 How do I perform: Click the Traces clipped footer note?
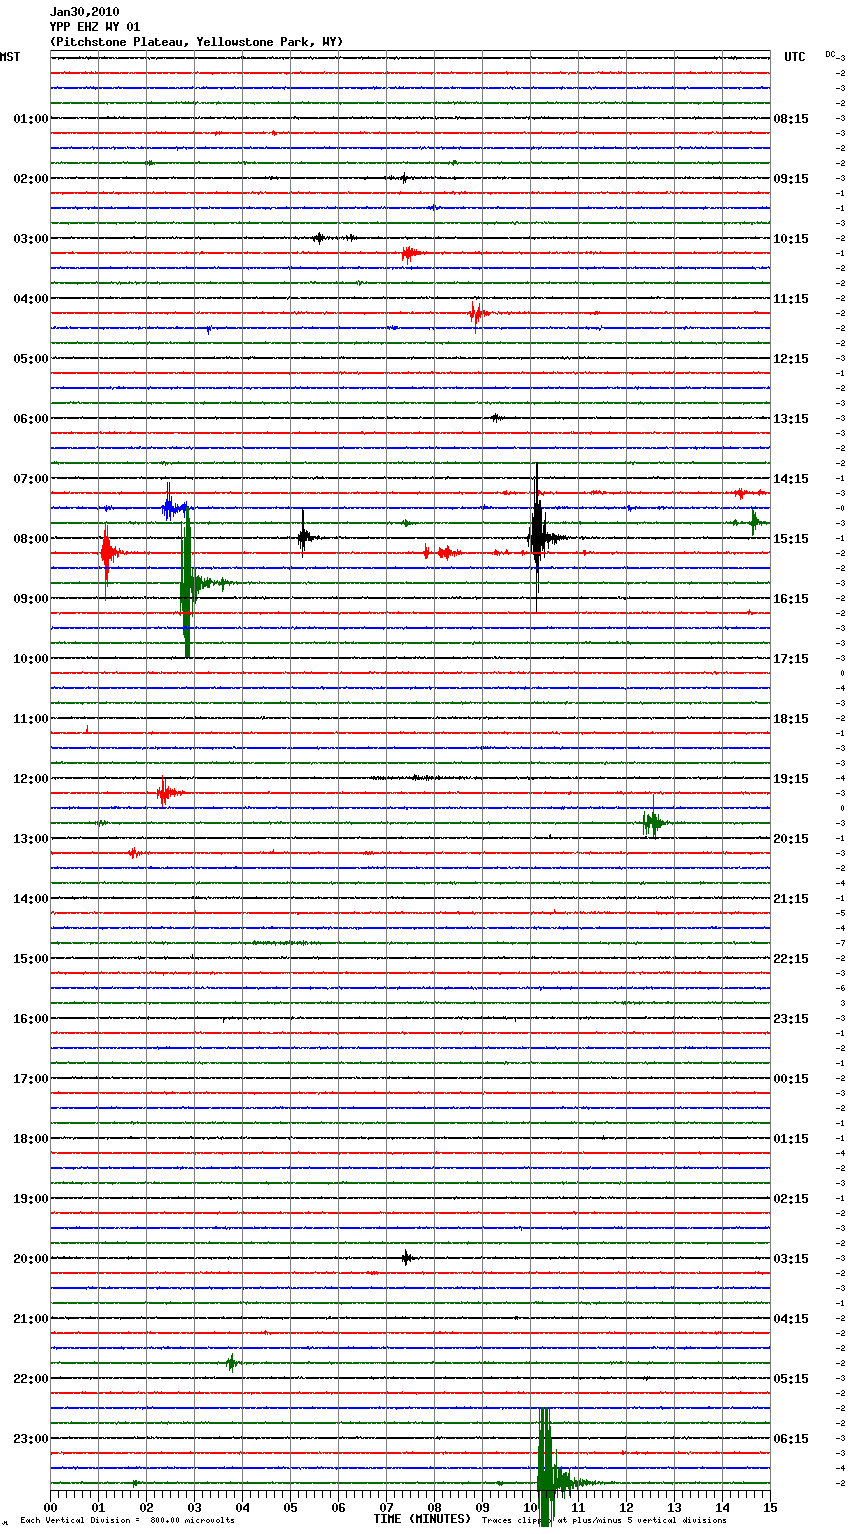pos(604,1520)
